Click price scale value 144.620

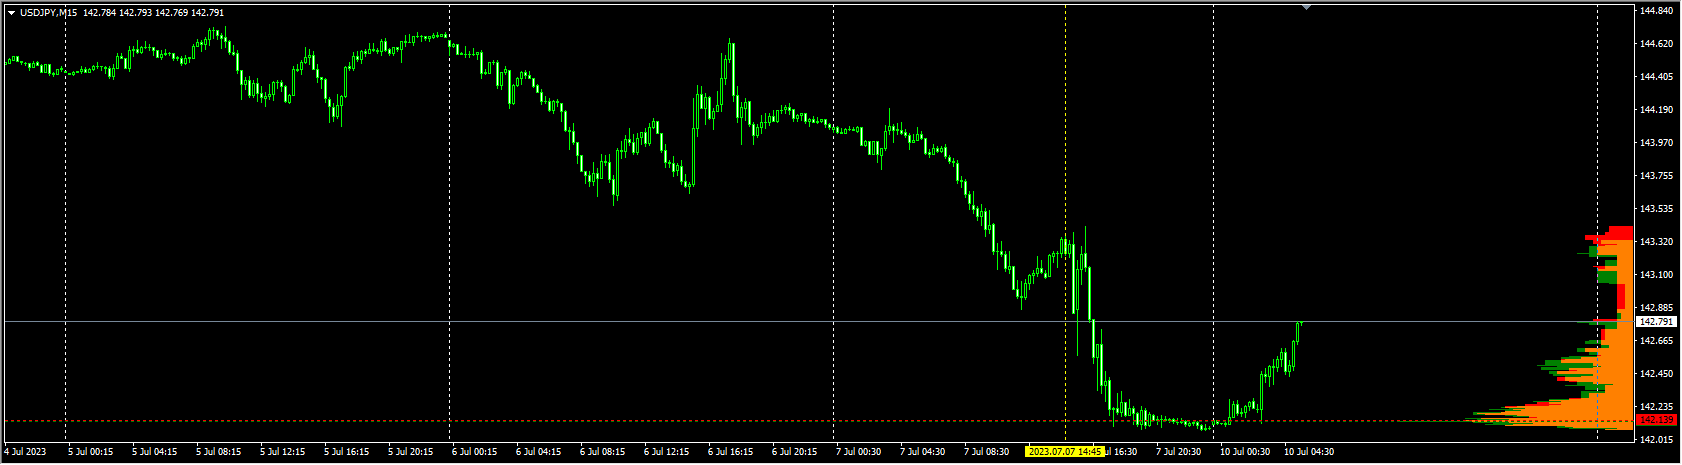tap(1657, 44)
